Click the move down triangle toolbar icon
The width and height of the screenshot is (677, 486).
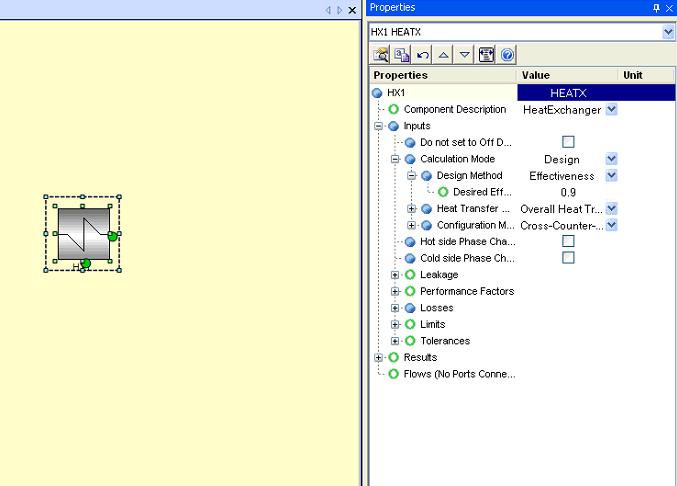tap(465, 55)
